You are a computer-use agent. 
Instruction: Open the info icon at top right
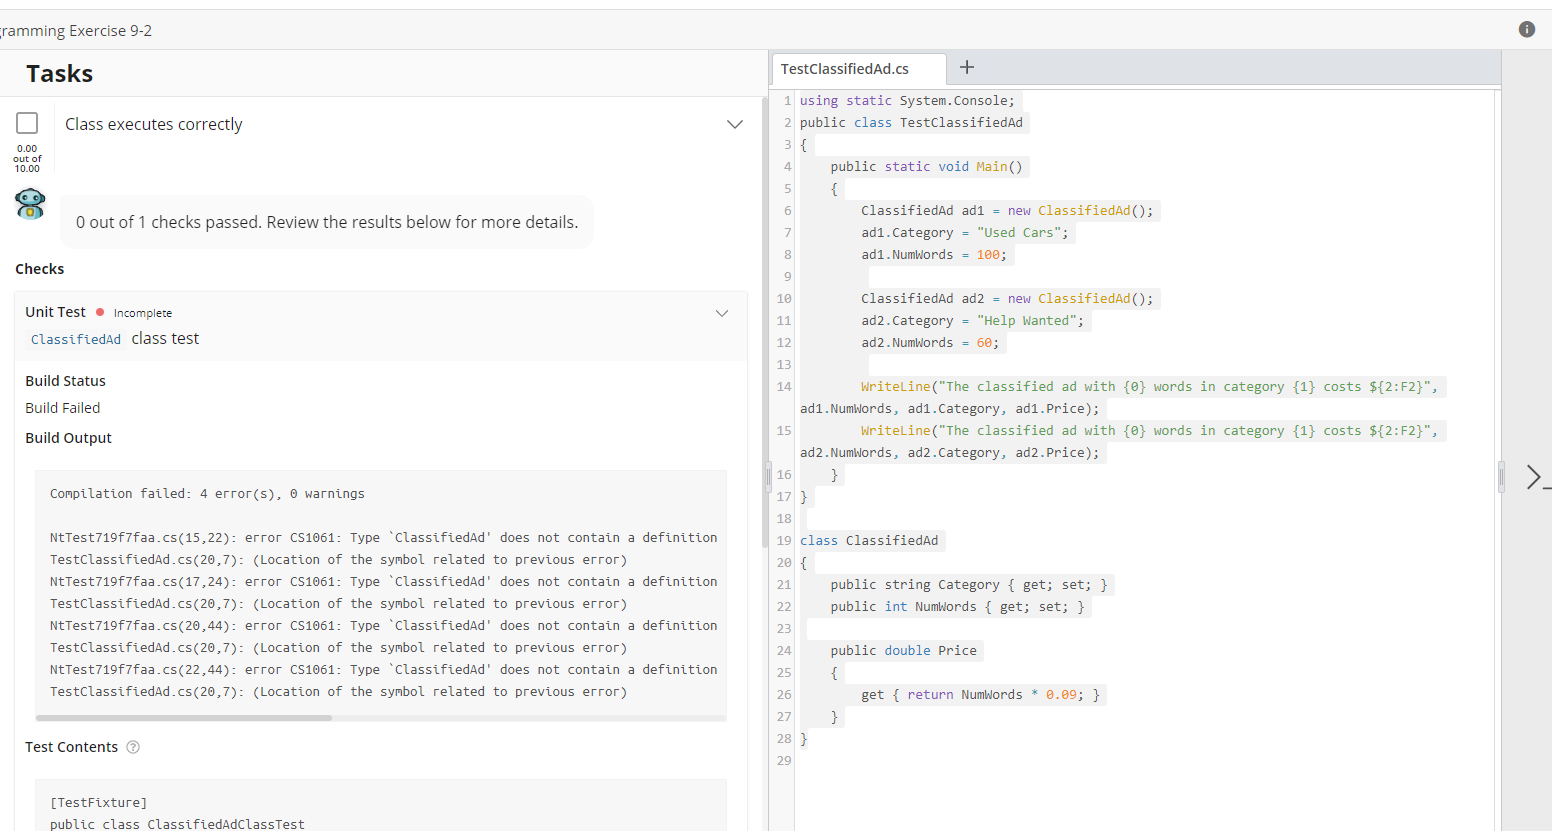coord(1526,29)
